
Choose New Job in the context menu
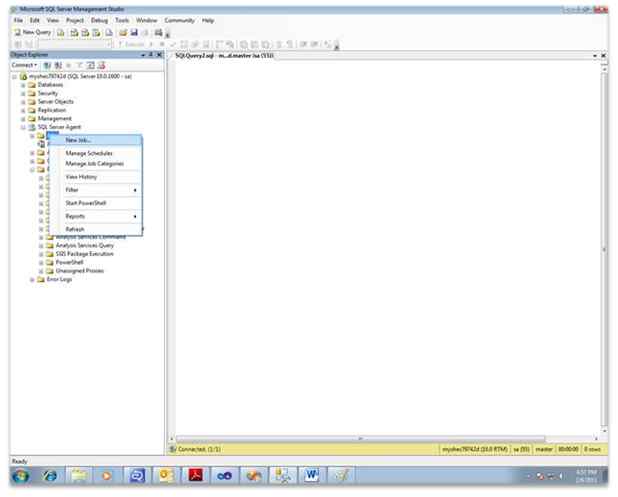pyautogui.click(x=95, y=140)
